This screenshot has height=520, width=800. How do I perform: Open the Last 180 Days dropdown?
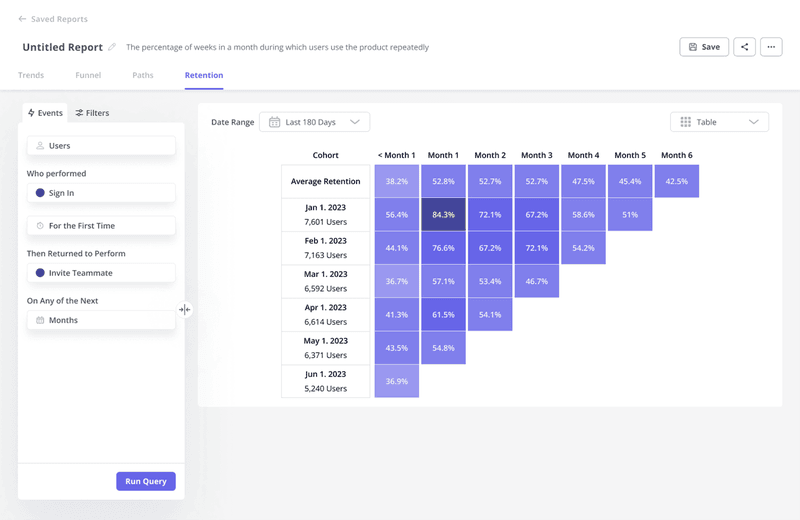314,122
